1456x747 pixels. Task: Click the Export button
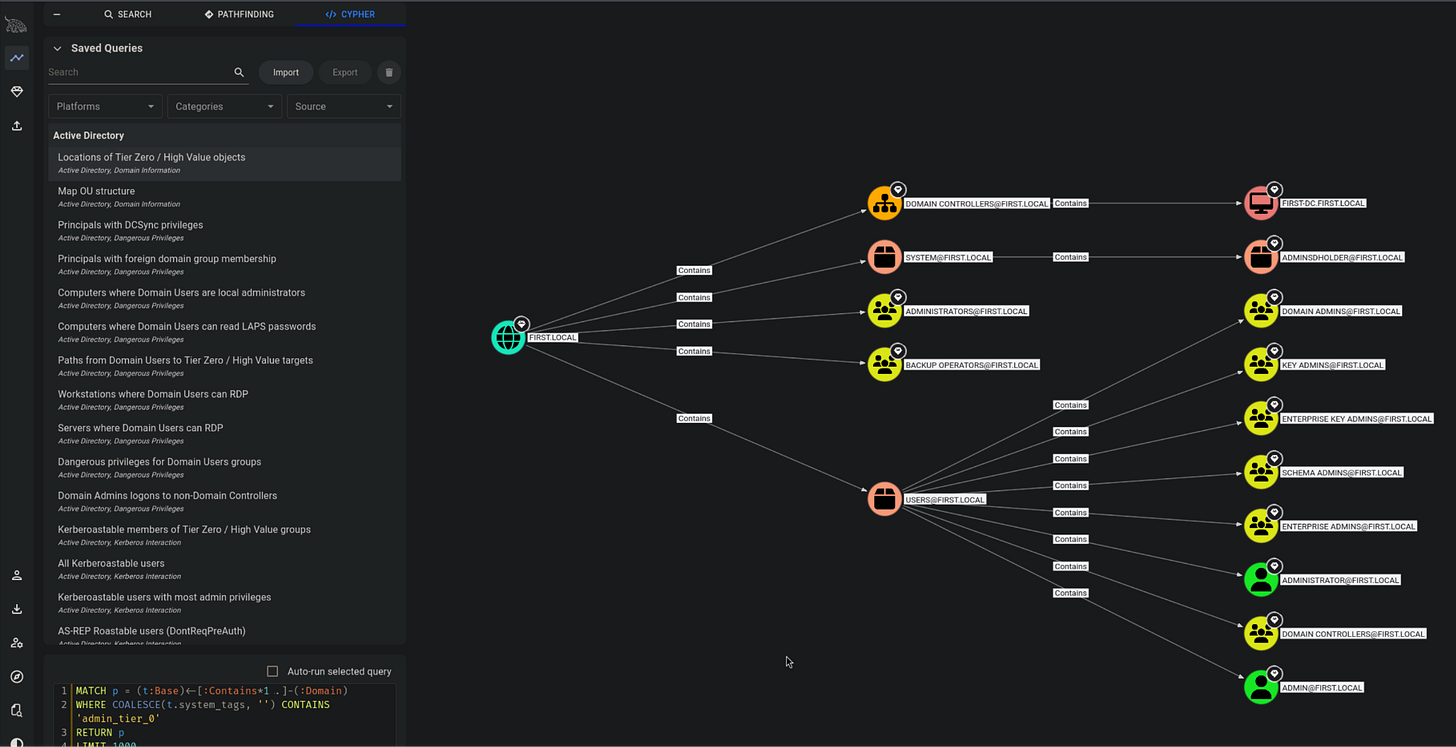(x=345, y=72)
